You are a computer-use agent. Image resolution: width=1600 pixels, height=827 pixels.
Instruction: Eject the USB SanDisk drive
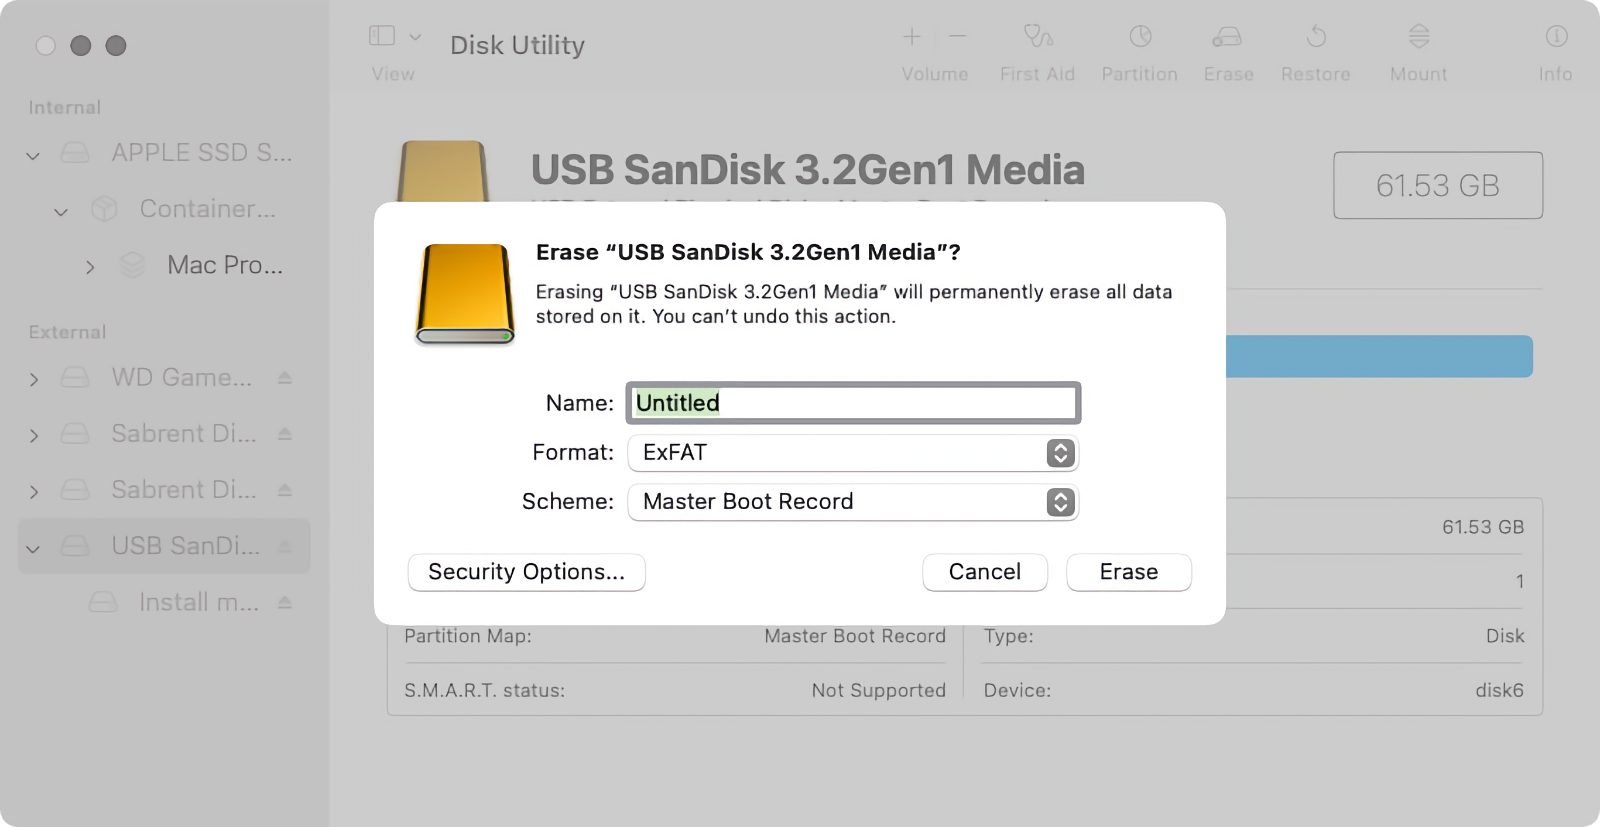pos(285,546)
